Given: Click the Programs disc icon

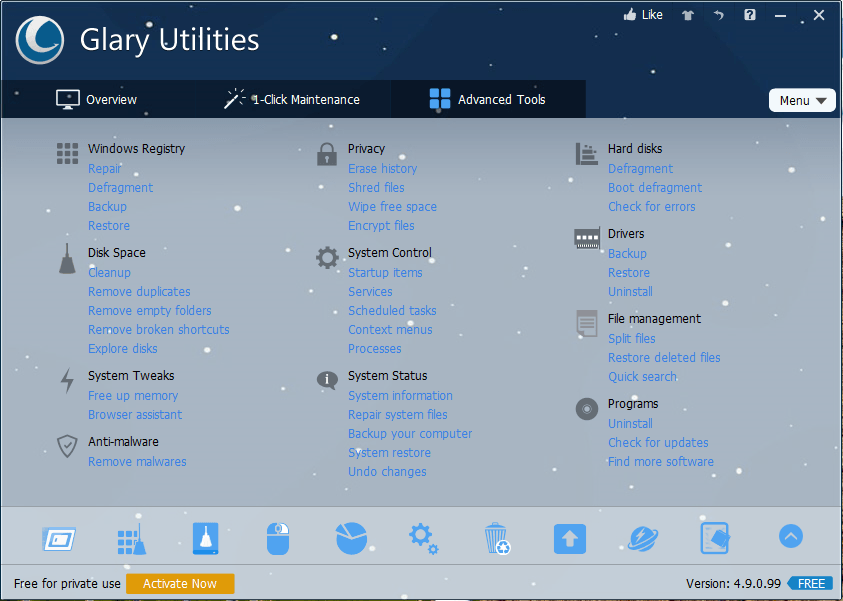Looking at the screenshot, I should coord(587,409).
